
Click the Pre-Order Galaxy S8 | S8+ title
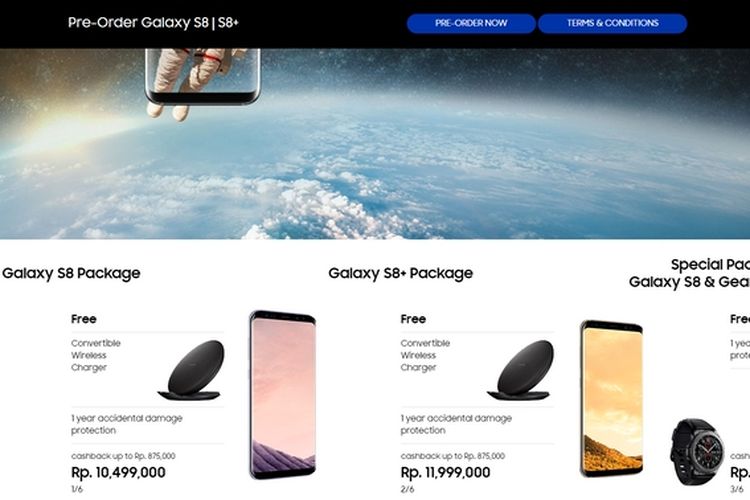153,22
